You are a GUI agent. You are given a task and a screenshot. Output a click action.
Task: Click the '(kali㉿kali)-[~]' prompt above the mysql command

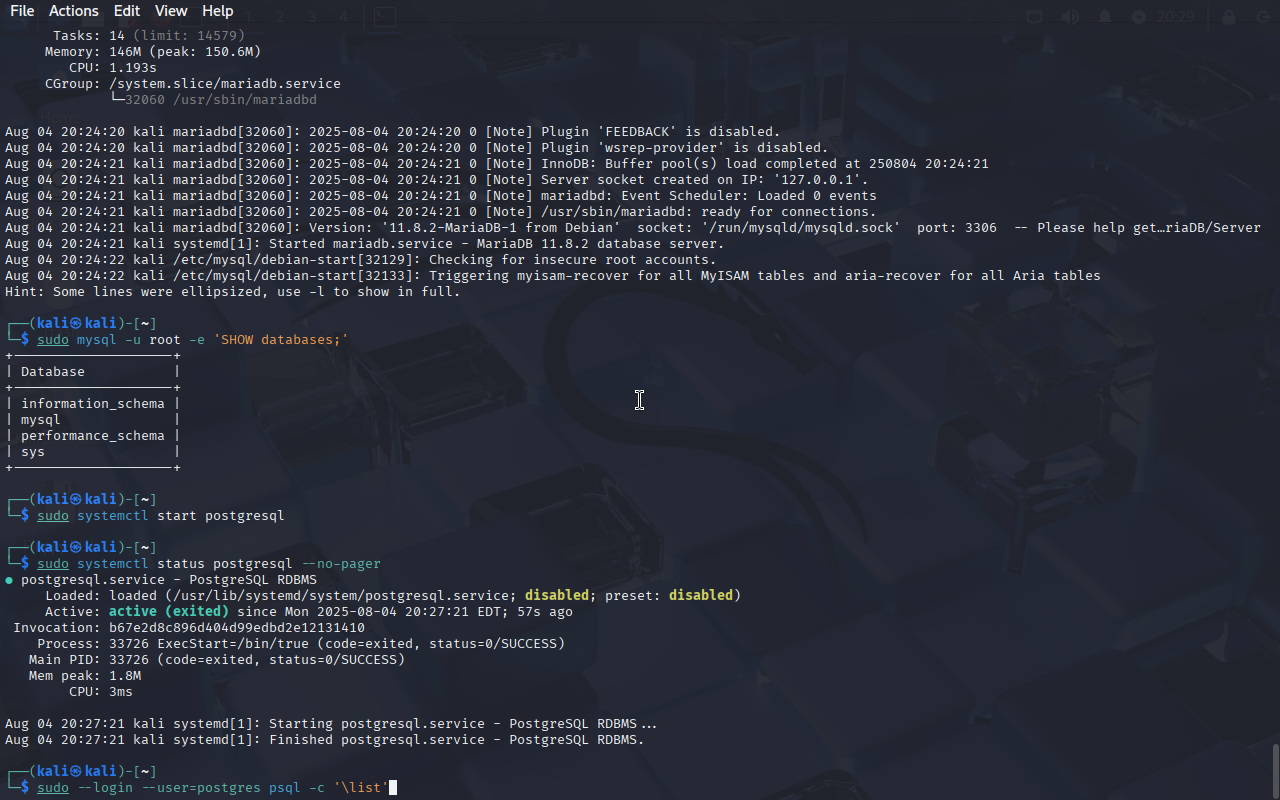point(81,324)
